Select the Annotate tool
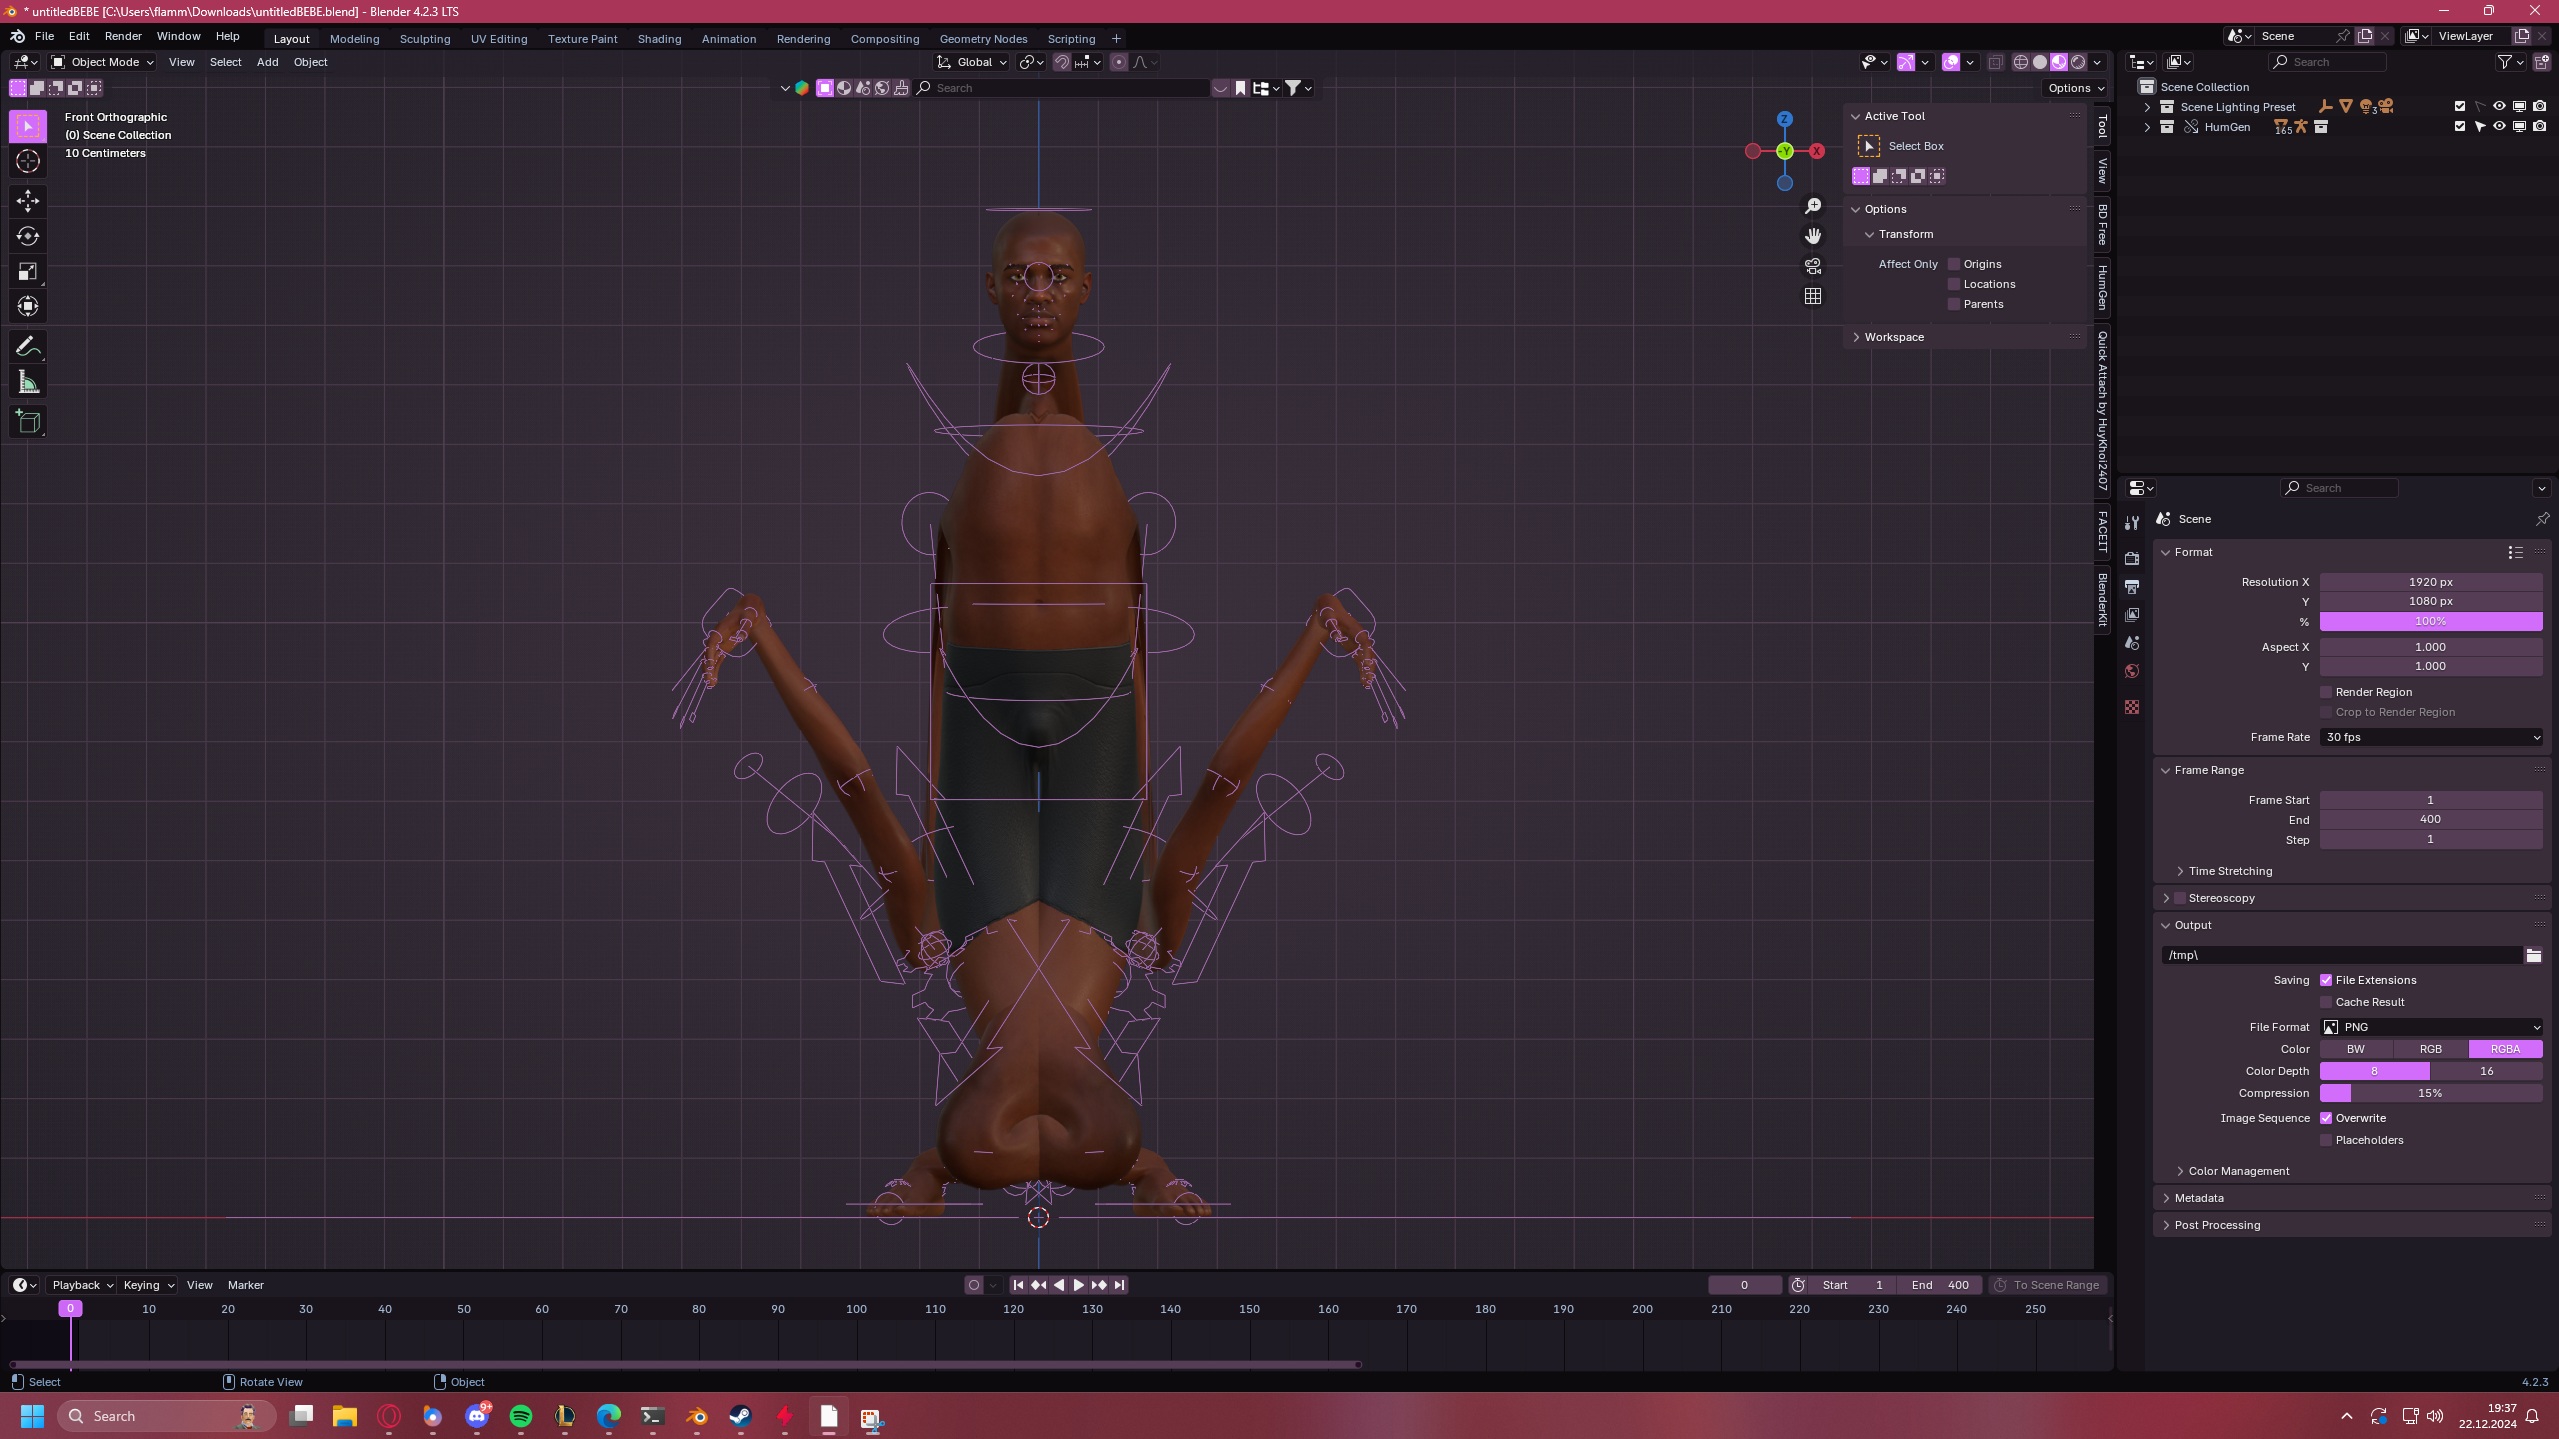The height and width of the screenshot is (1439, 2559). 28,347
